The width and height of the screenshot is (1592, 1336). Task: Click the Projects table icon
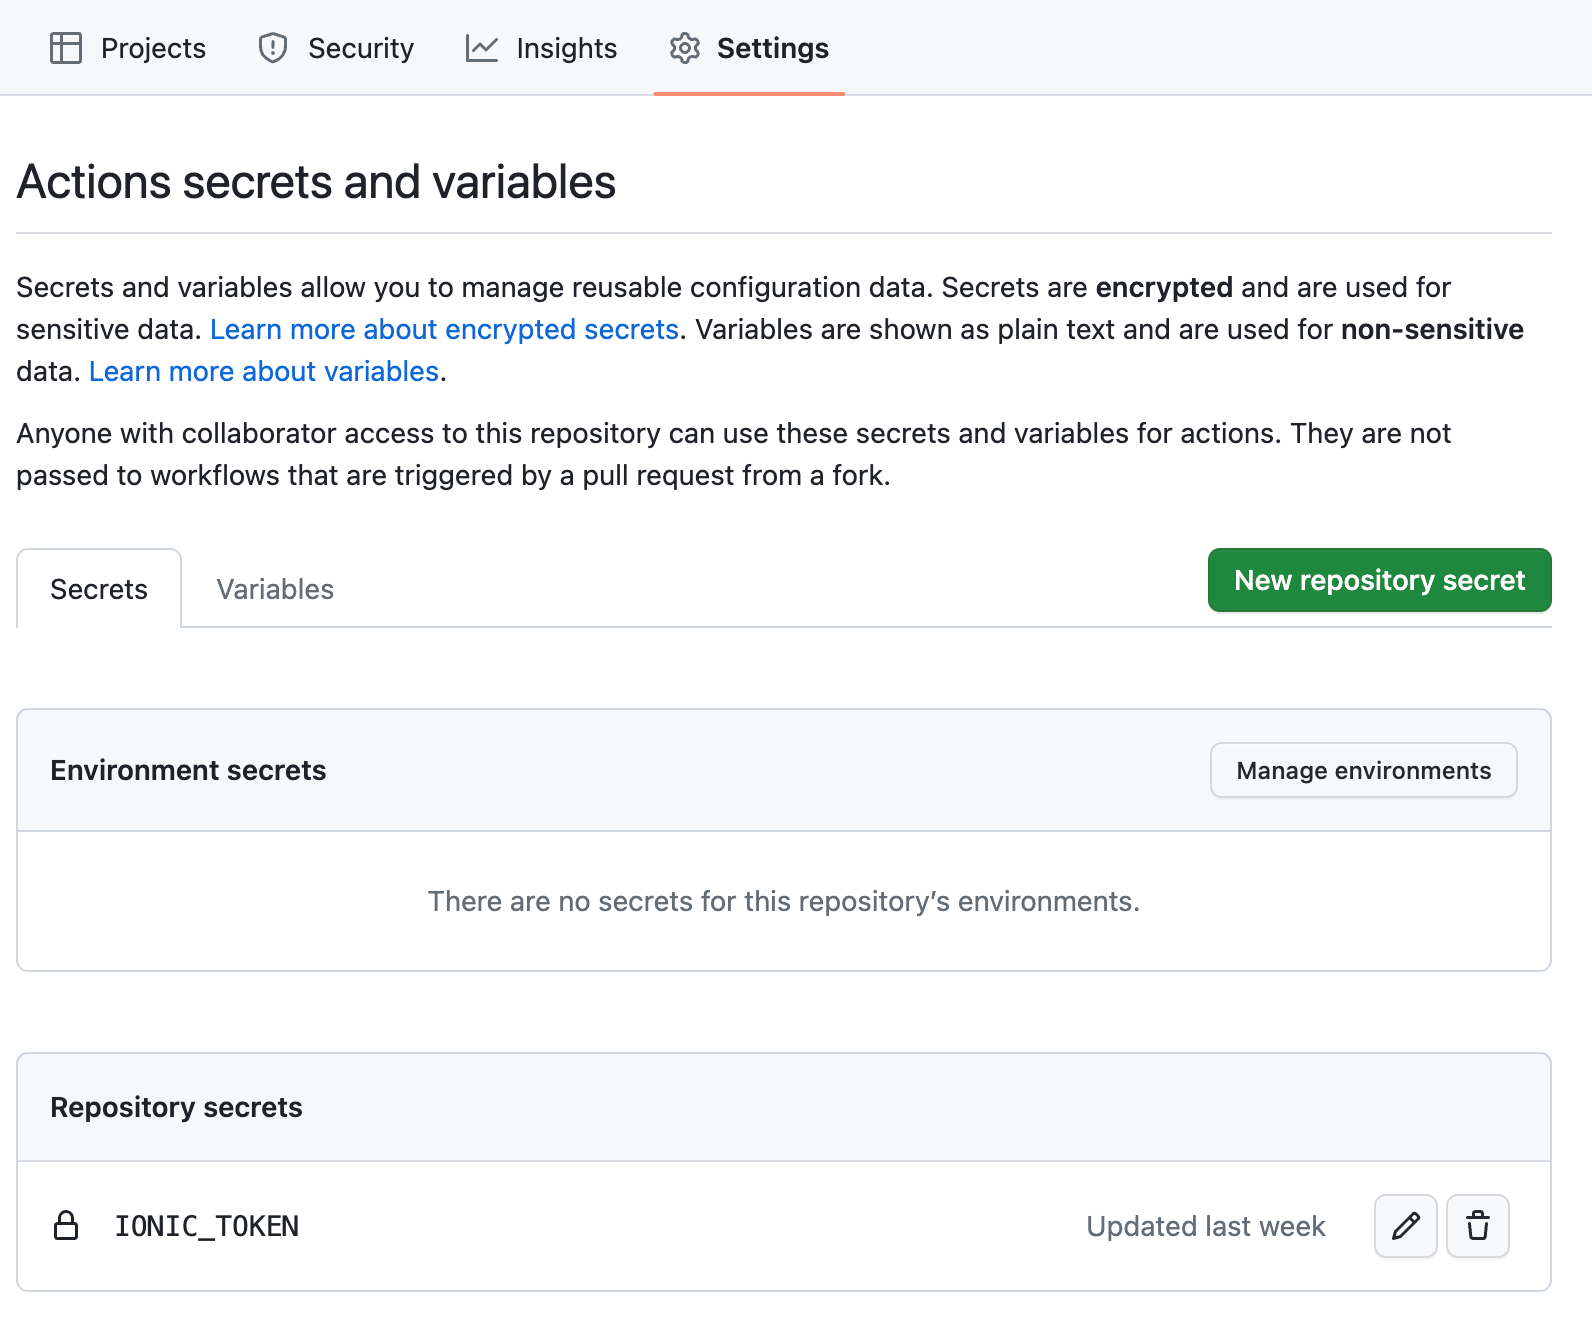point(66,48)
